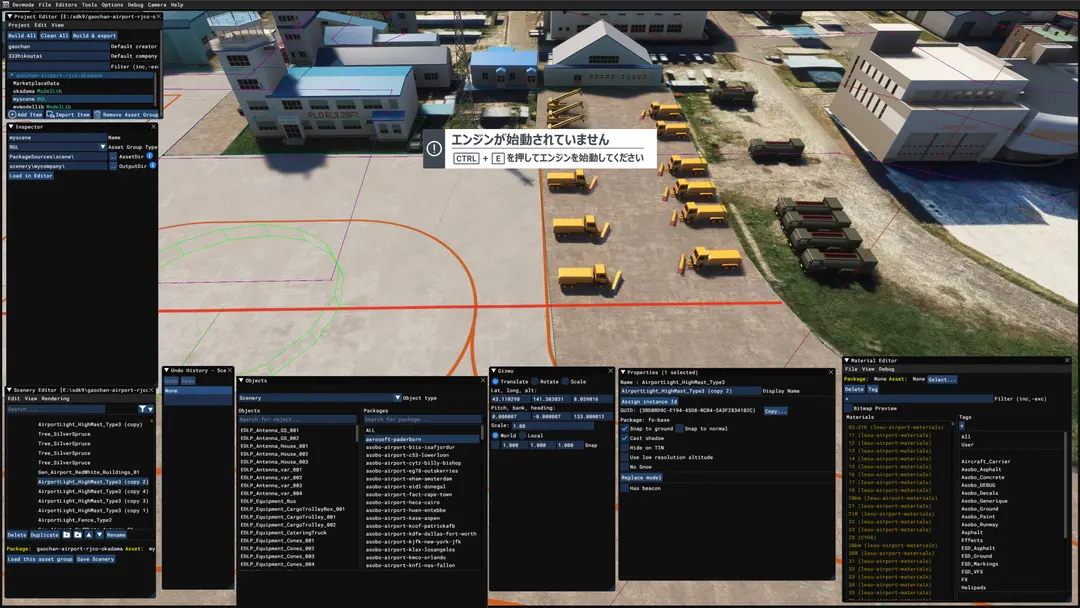The height and width of the screenshot is (608, 1080).
Task: Select the Translate gizmo mode
Action: [x=495, y=381]
